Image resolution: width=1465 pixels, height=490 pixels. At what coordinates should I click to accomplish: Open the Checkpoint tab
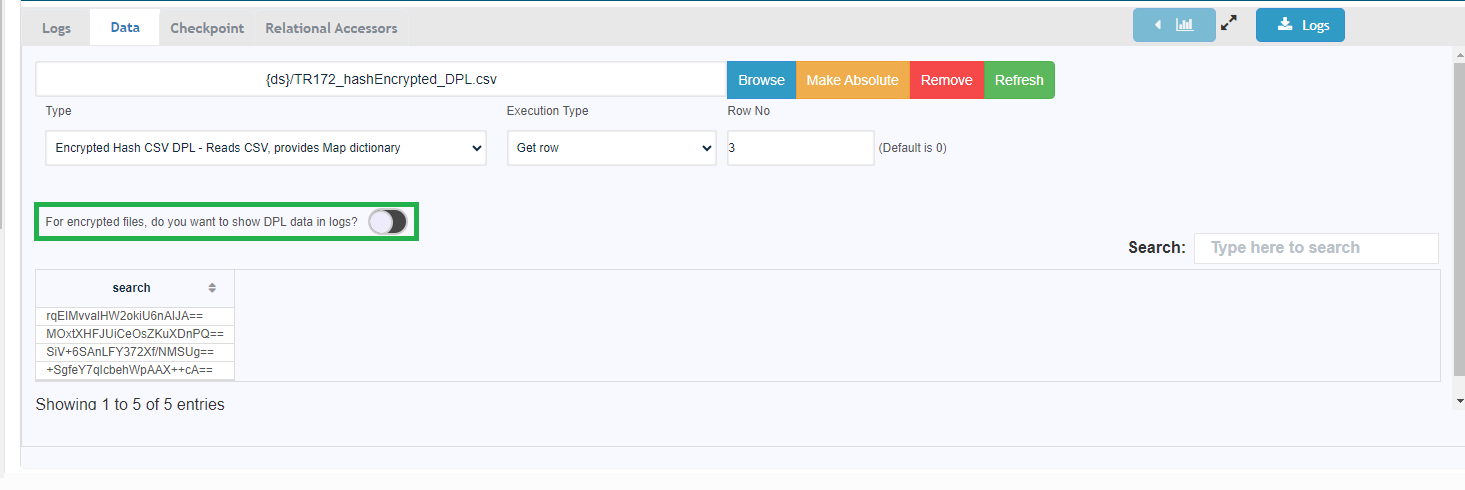click(x=207, y=28)
